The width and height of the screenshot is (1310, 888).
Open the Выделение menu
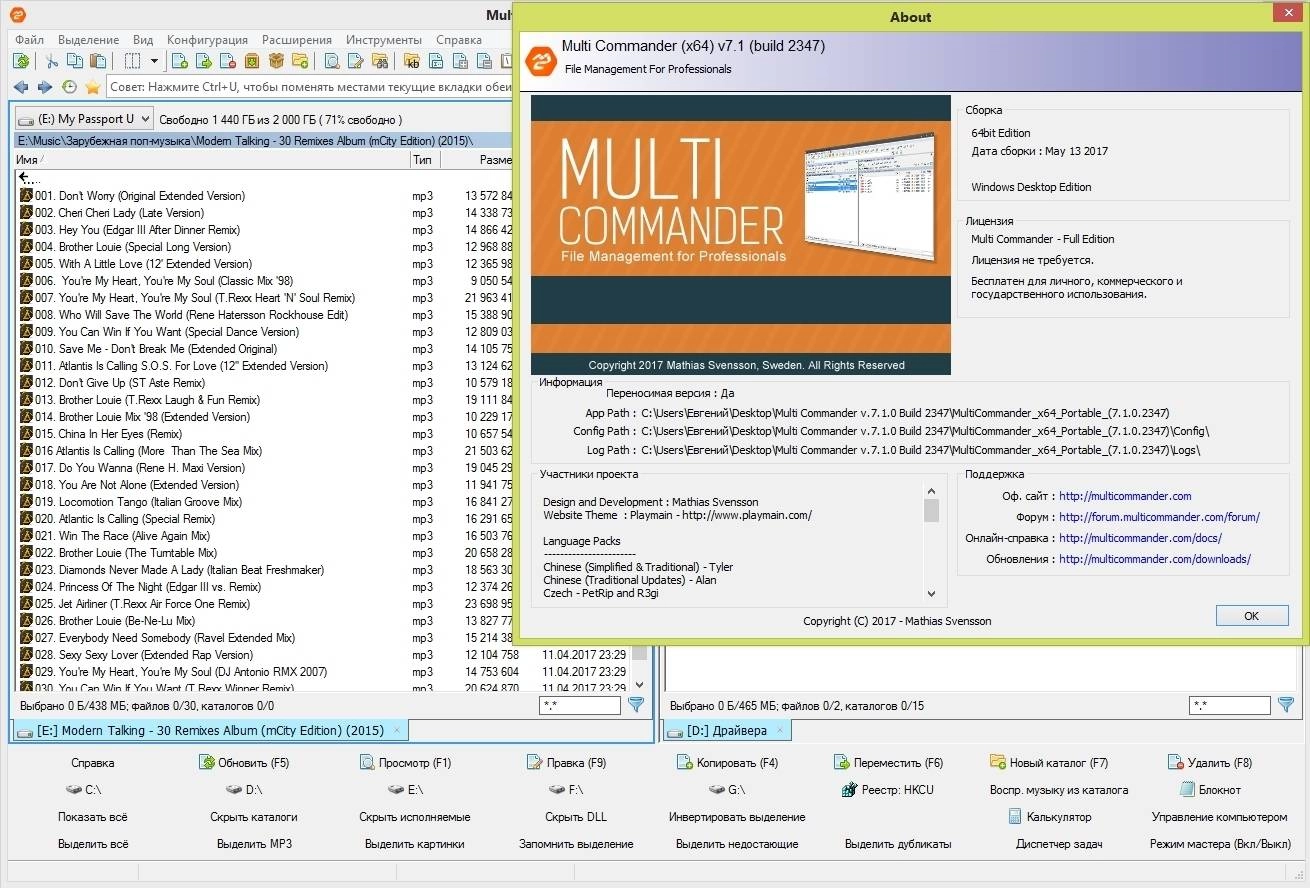click(x=89, y=40)
